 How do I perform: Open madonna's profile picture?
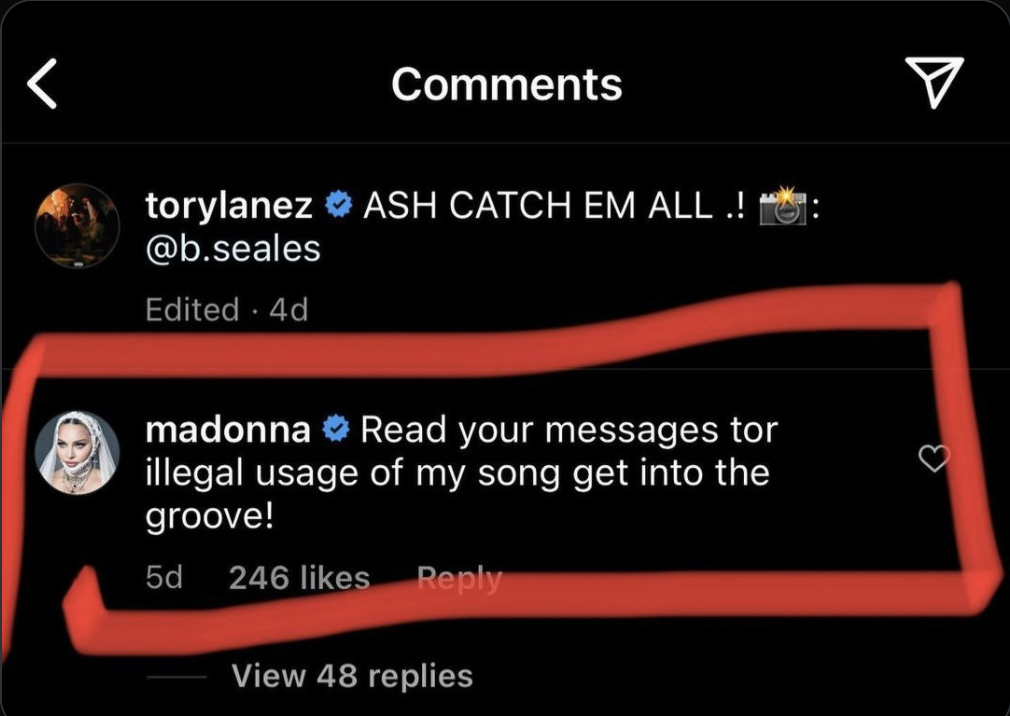point(77,453)
